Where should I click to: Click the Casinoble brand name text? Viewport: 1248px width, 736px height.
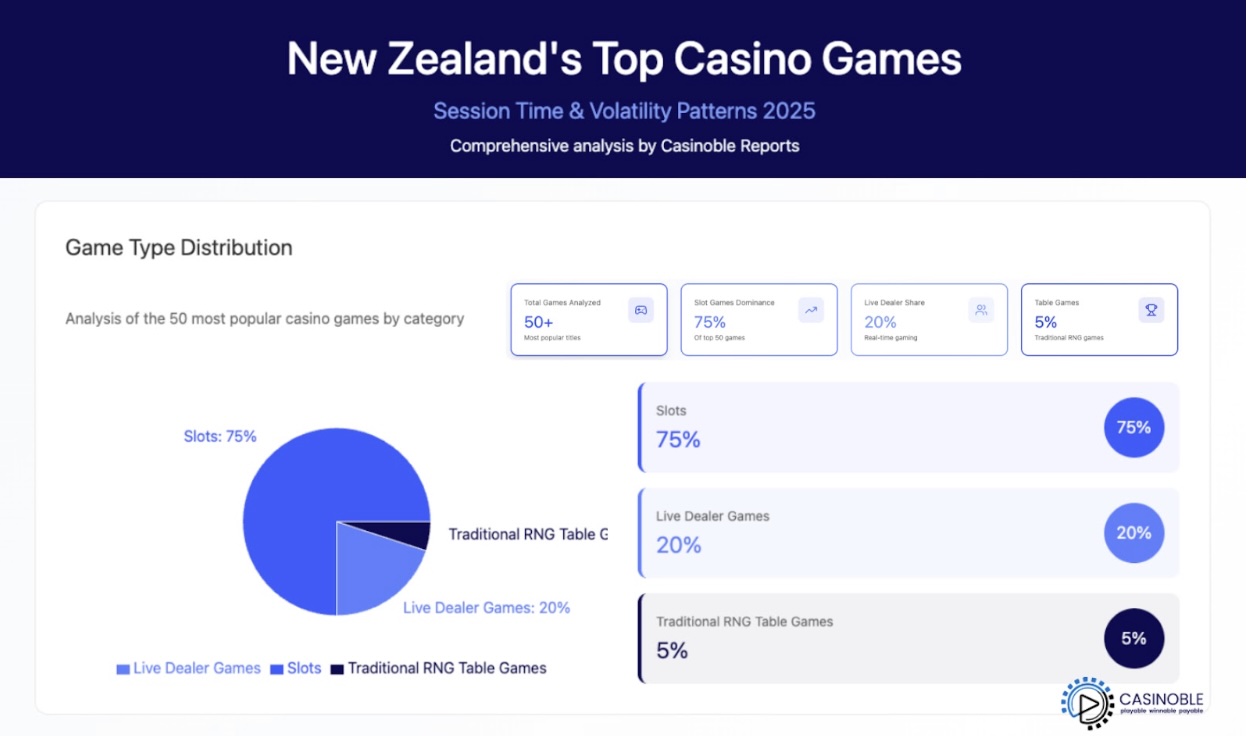1161,699
